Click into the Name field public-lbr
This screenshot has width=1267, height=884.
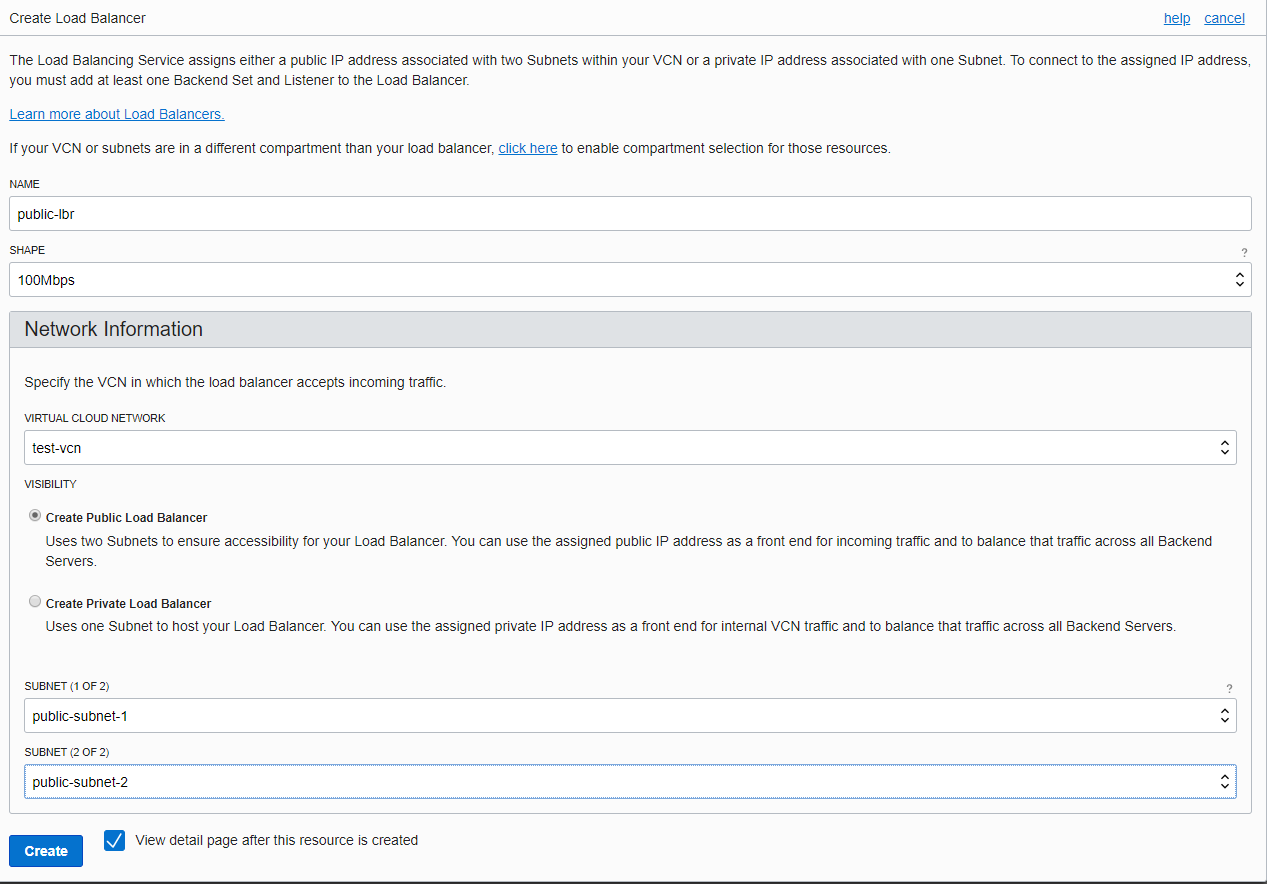[x=630, y=214]
